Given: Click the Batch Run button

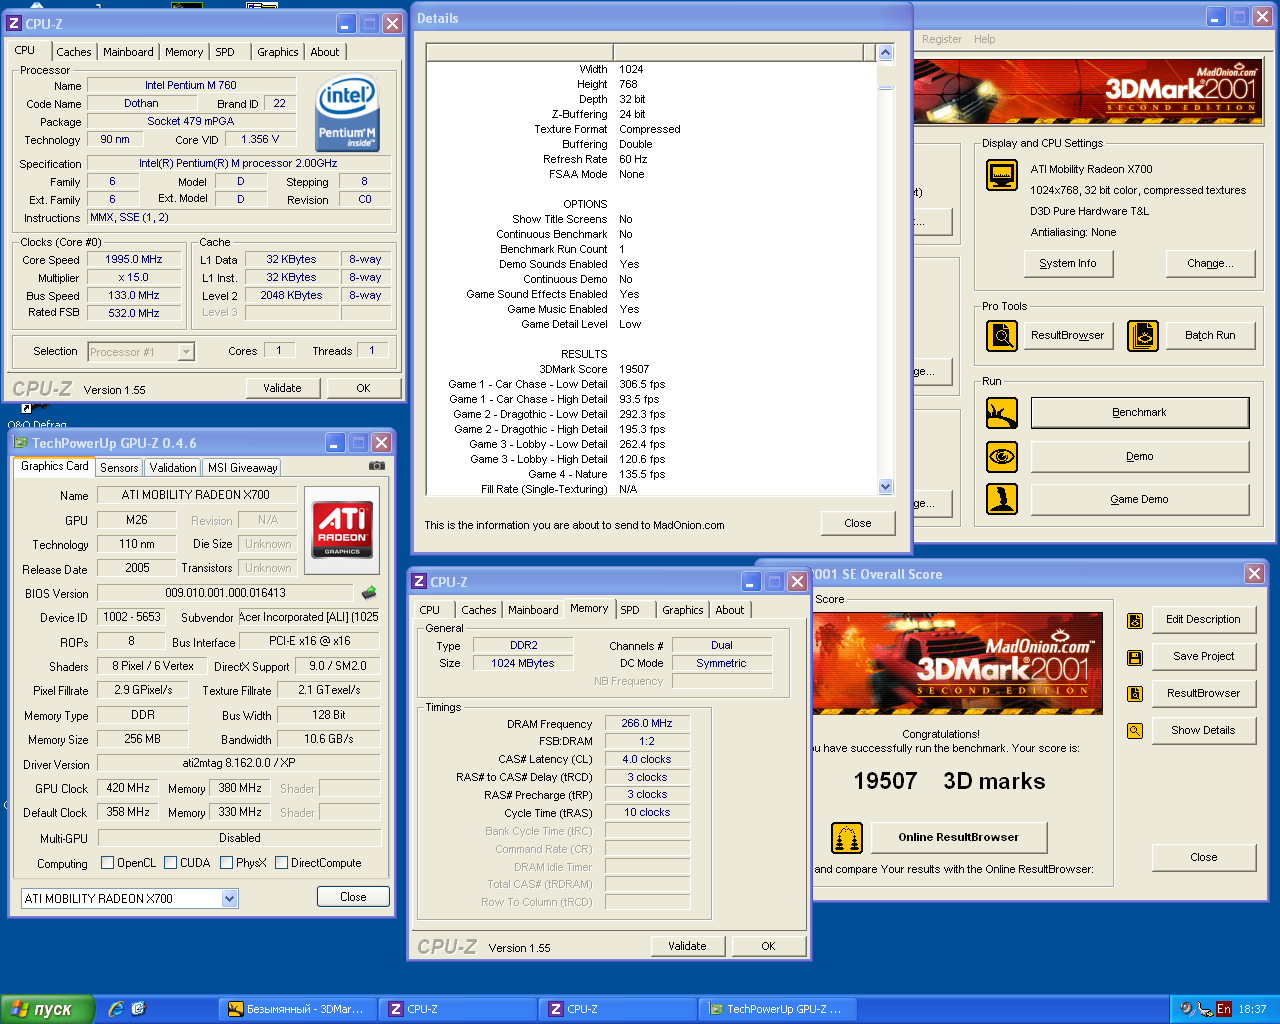Looking at the screenshot, I should (x=1210, y=336).
